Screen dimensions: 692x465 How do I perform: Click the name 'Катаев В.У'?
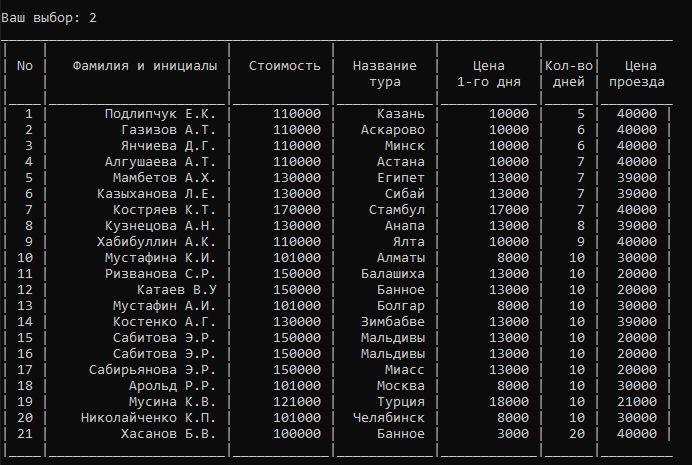coord(177,290)
